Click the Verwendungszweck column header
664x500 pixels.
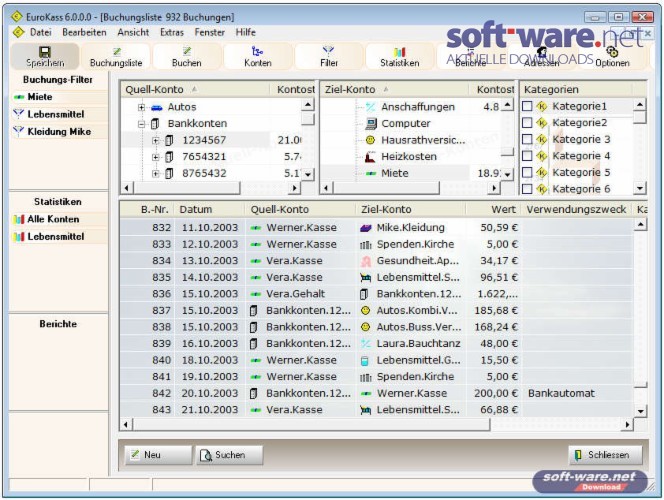click(x=576, y=210)
